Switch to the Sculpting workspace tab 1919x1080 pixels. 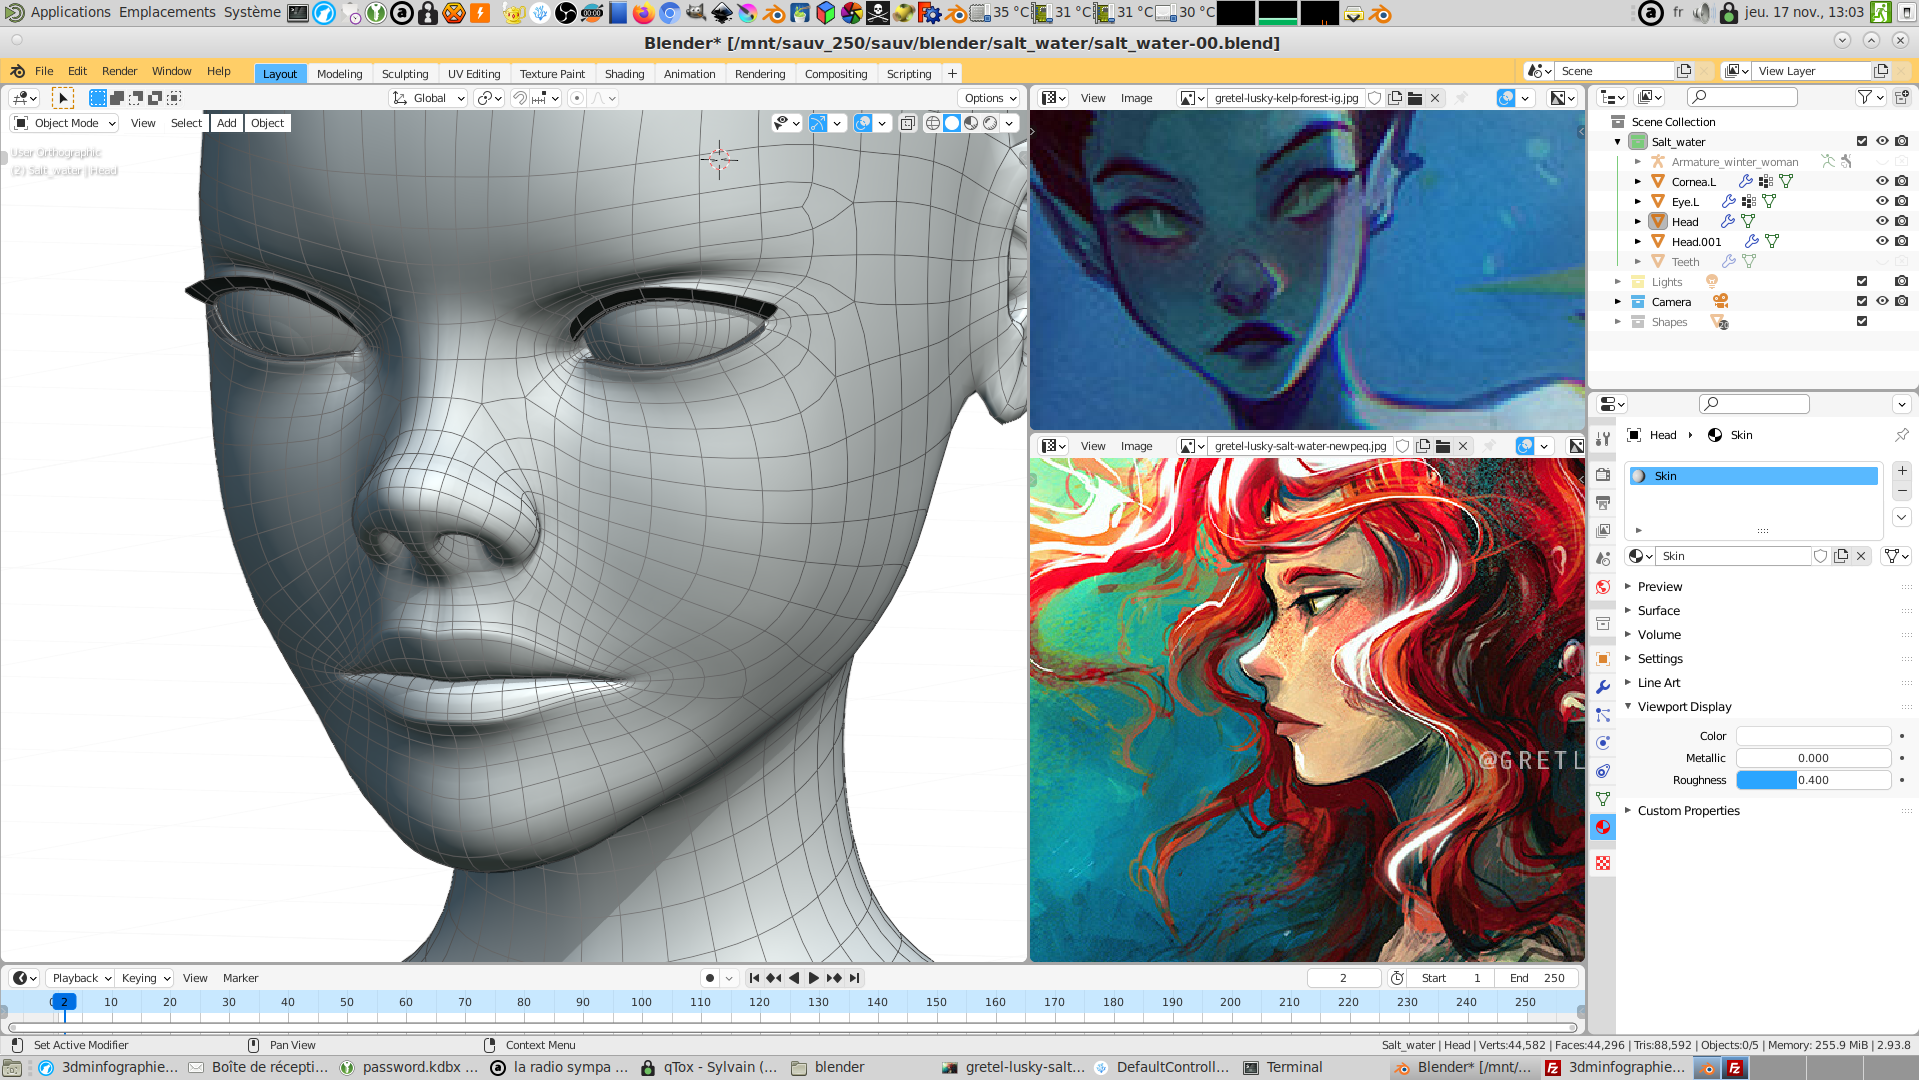click(405, 74)
